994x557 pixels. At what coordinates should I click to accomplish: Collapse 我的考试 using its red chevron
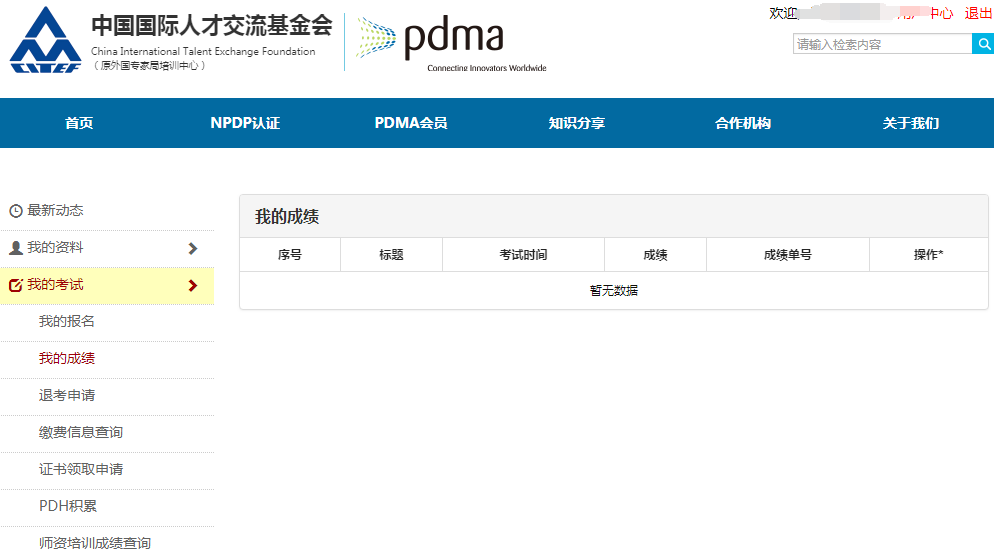click(193, 286)
